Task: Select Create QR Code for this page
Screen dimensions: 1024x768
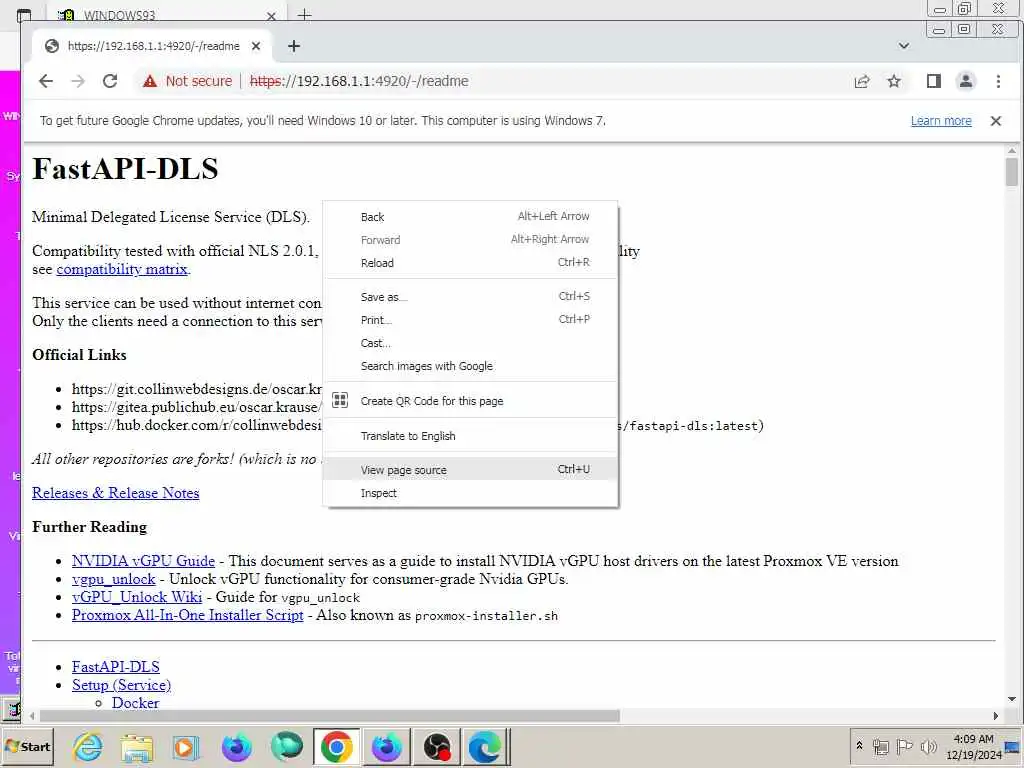Action: point(471,401)
